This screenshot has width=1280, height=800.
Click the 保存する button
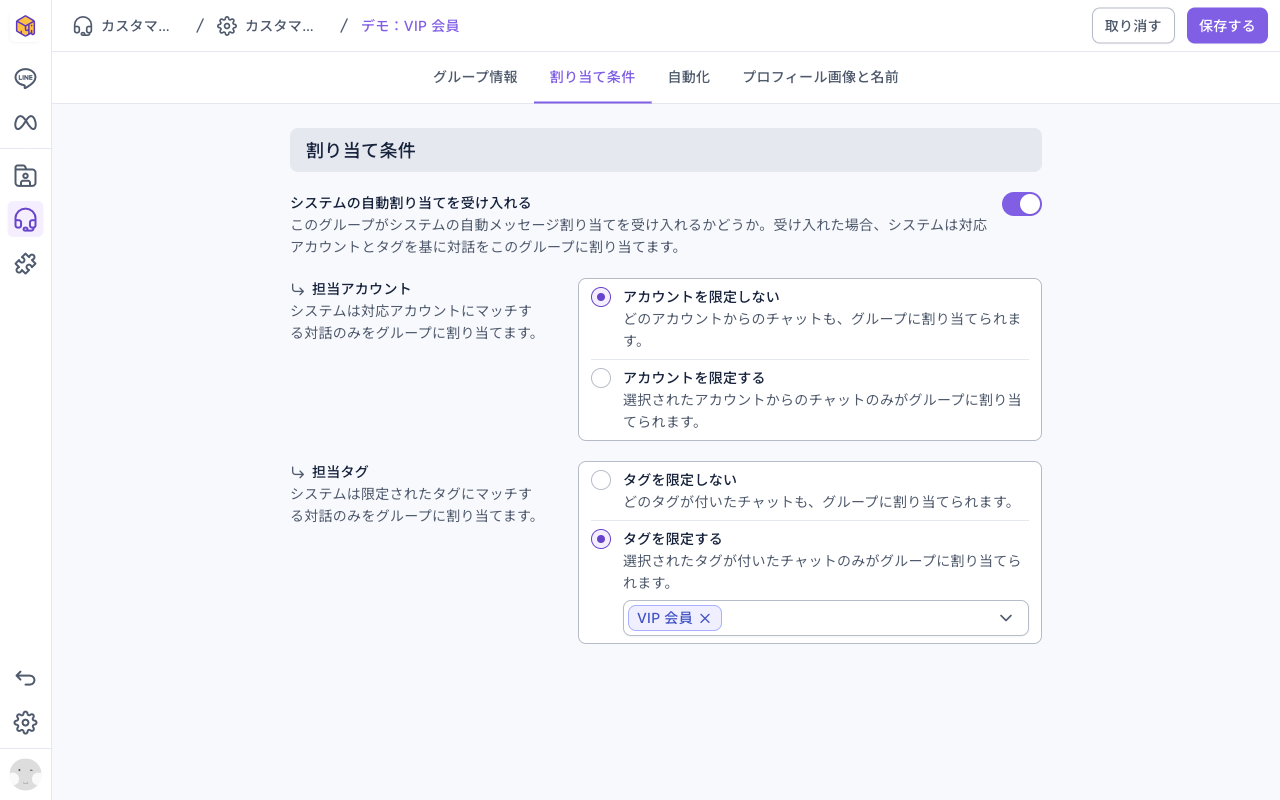click(1227, 26)
